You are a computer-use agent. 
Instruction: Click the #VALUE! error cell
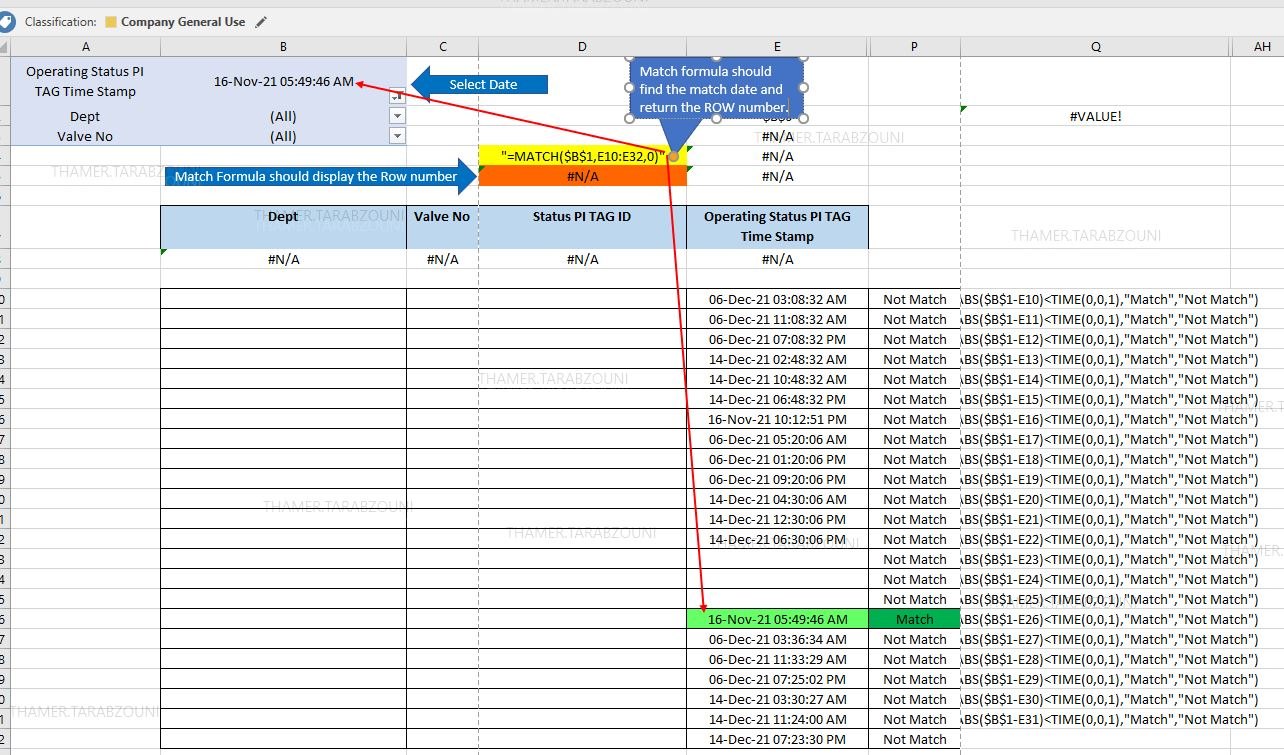[1096, 116]
